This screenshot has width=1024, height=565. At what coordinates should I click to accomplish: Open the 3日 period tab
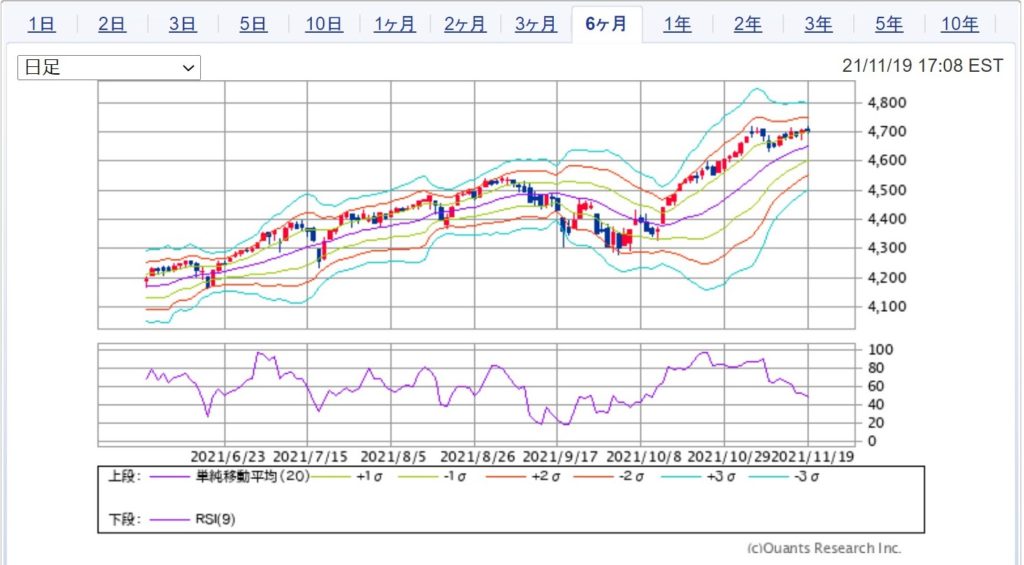tap(182, 25)
